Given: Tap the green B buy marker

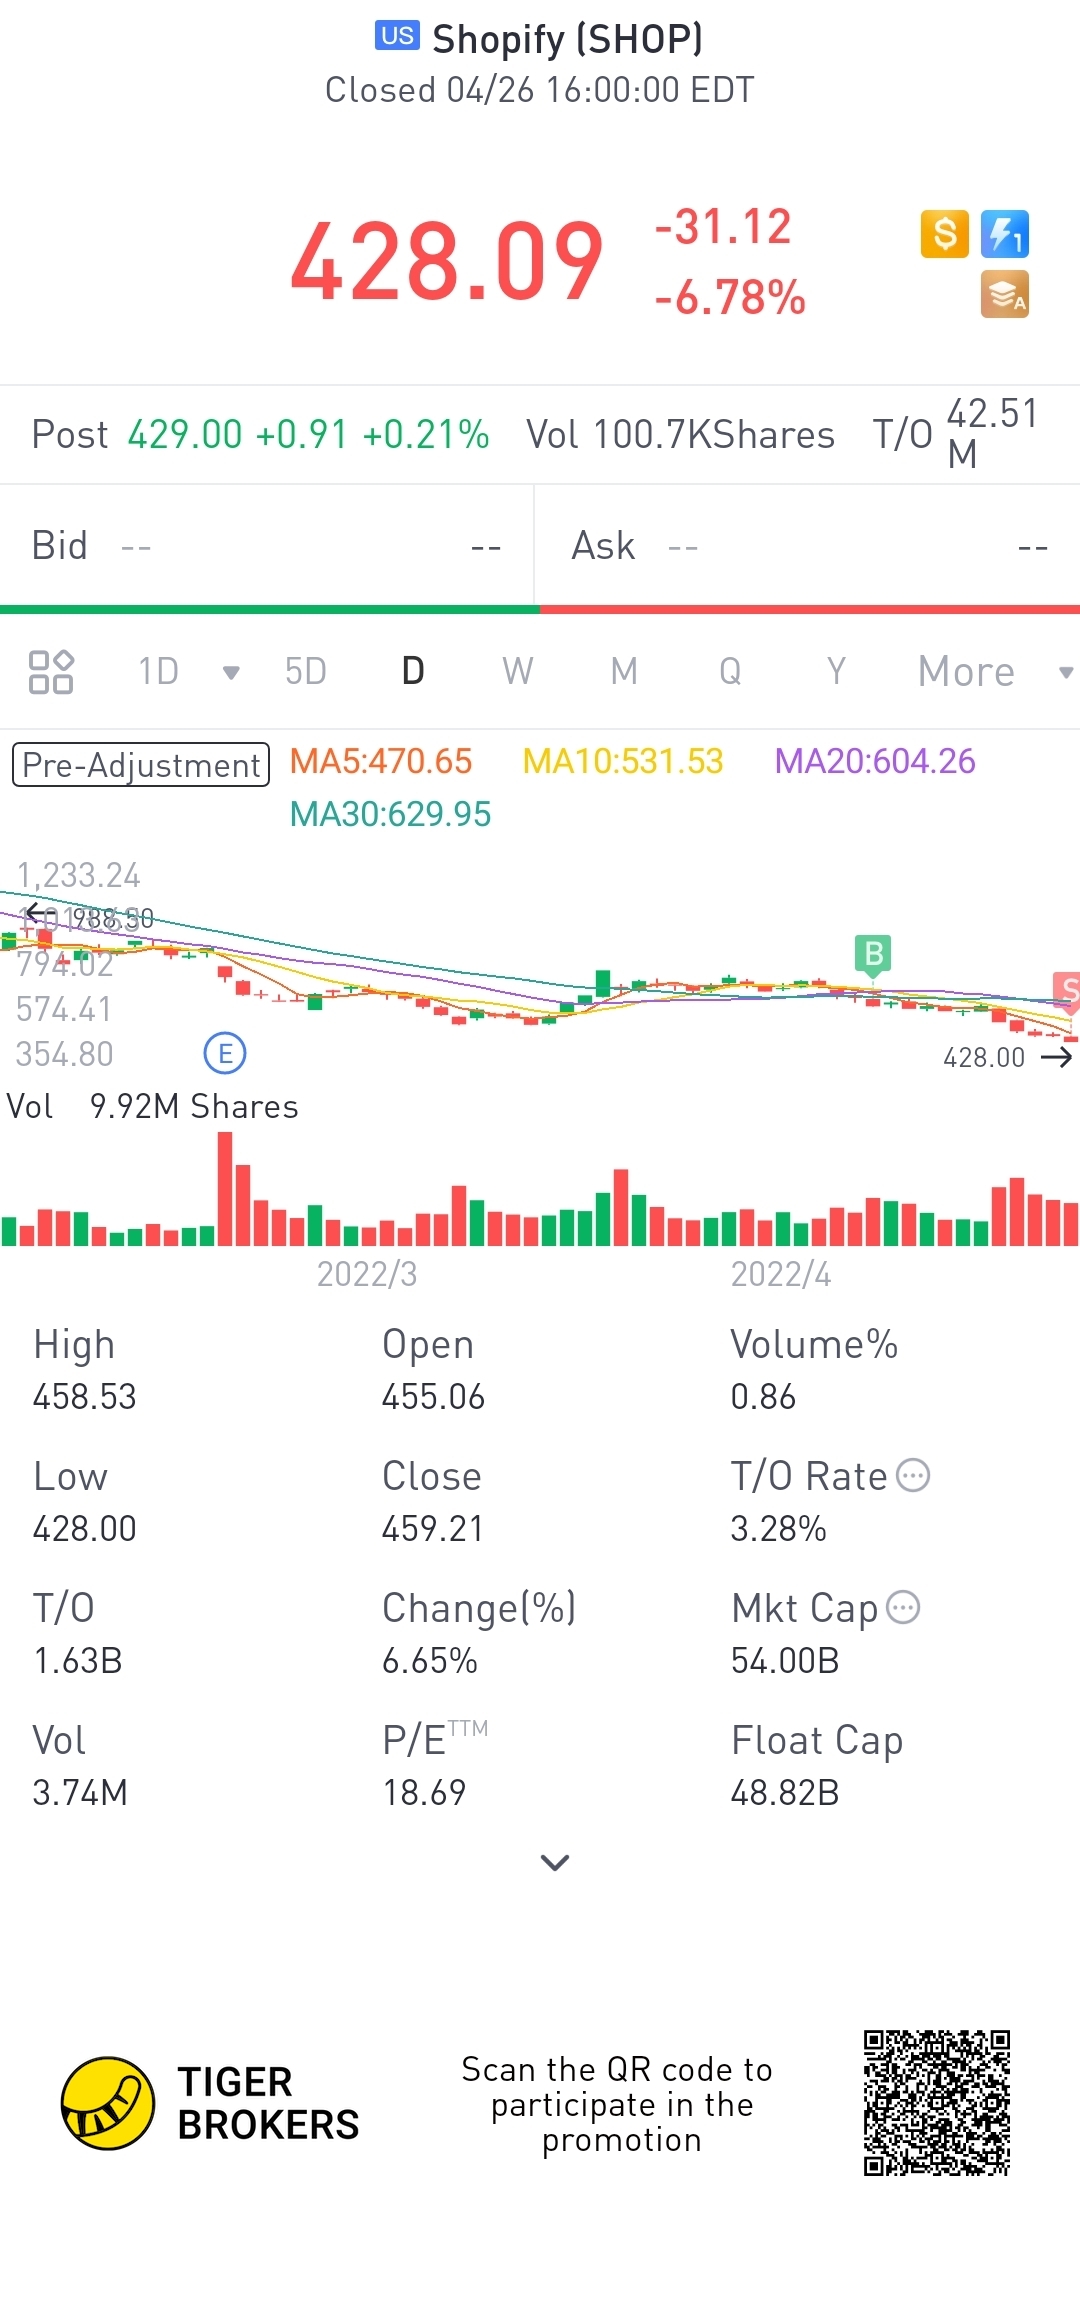Looking at the screenshot, I should 873,954.
